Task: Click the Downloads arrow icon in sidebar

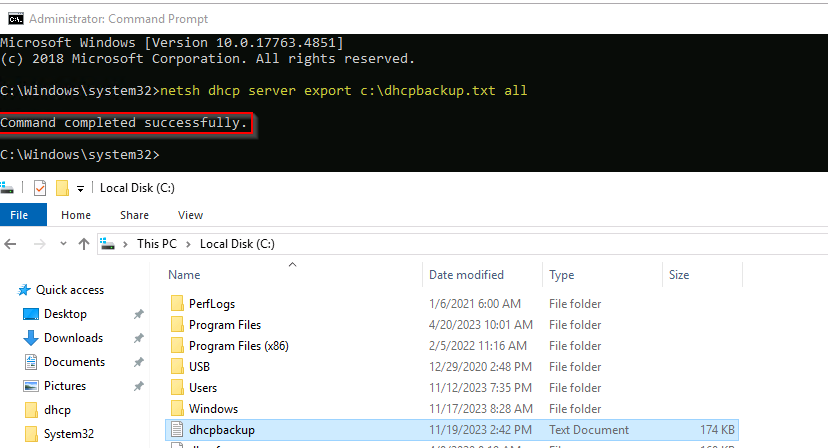Action: tap(31, 338)
